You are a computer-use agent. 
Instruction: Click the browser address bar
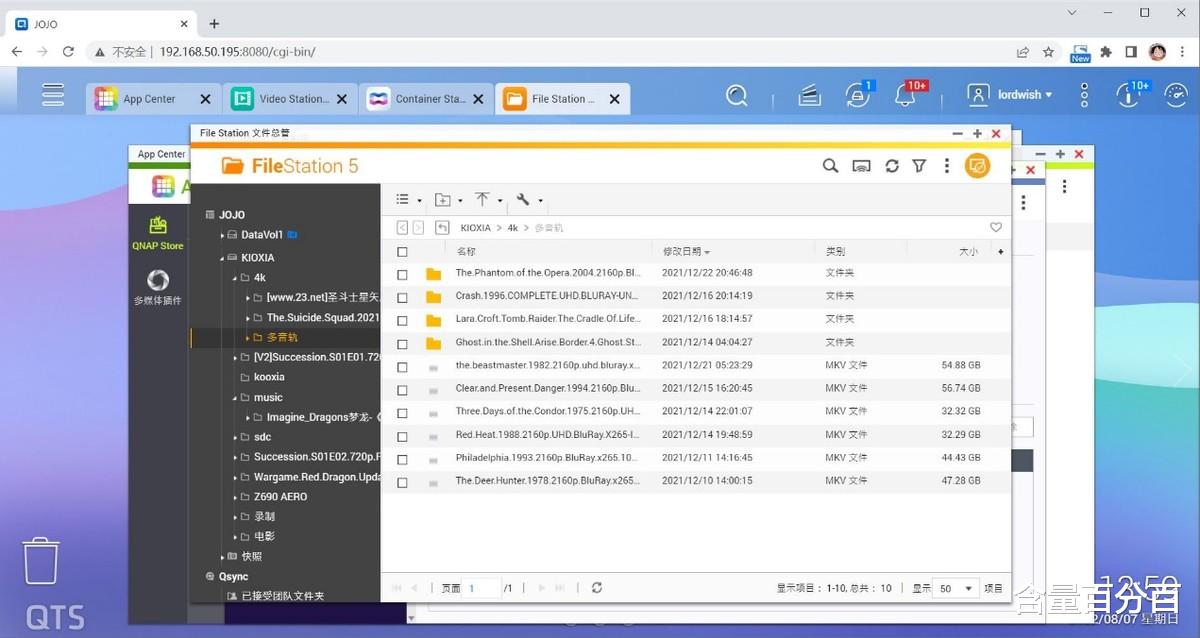pyautogui.click(x=550, y=51)
